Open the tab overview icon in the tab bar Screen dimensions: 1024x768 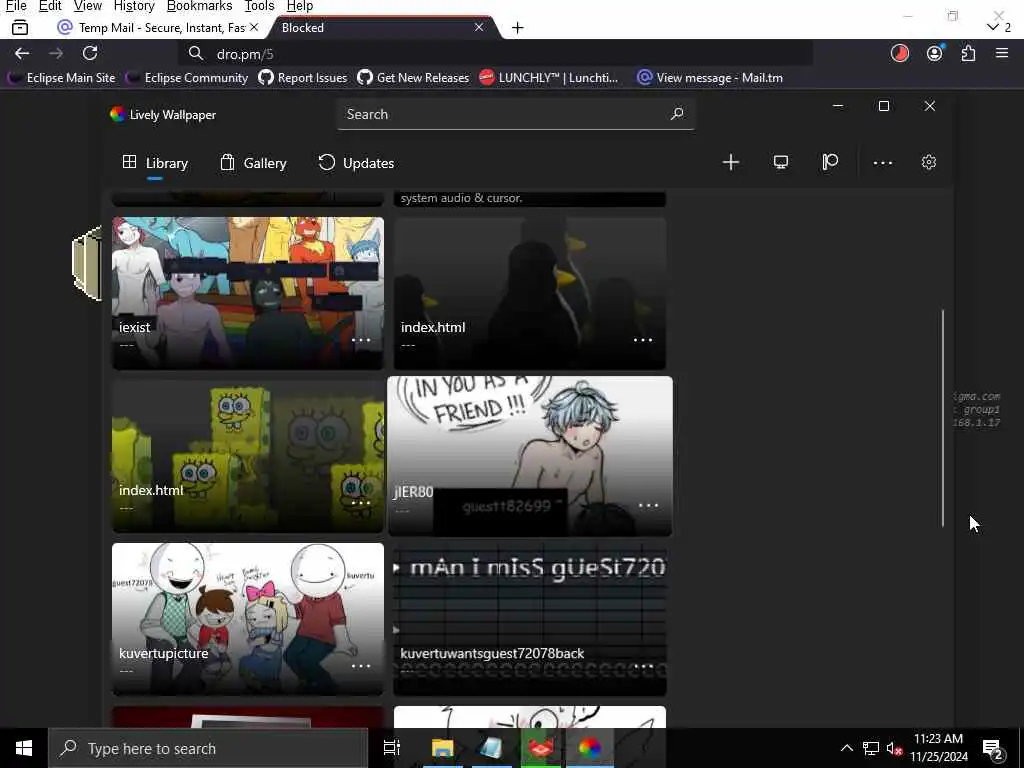(x=20, y=27)
